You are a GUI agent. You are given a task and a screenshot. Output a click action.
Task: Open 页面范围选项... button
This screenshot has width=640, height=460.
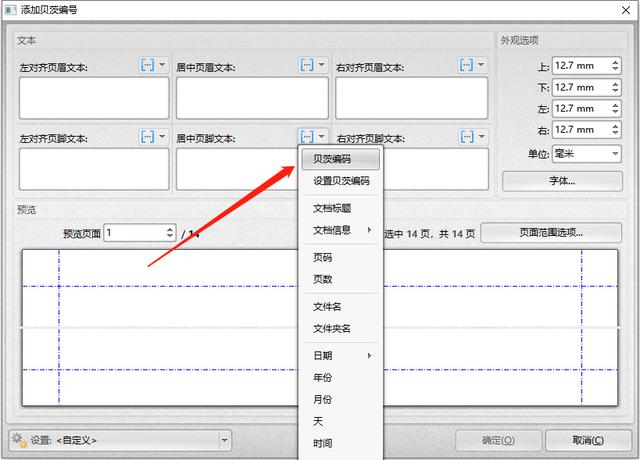[551, 233]
